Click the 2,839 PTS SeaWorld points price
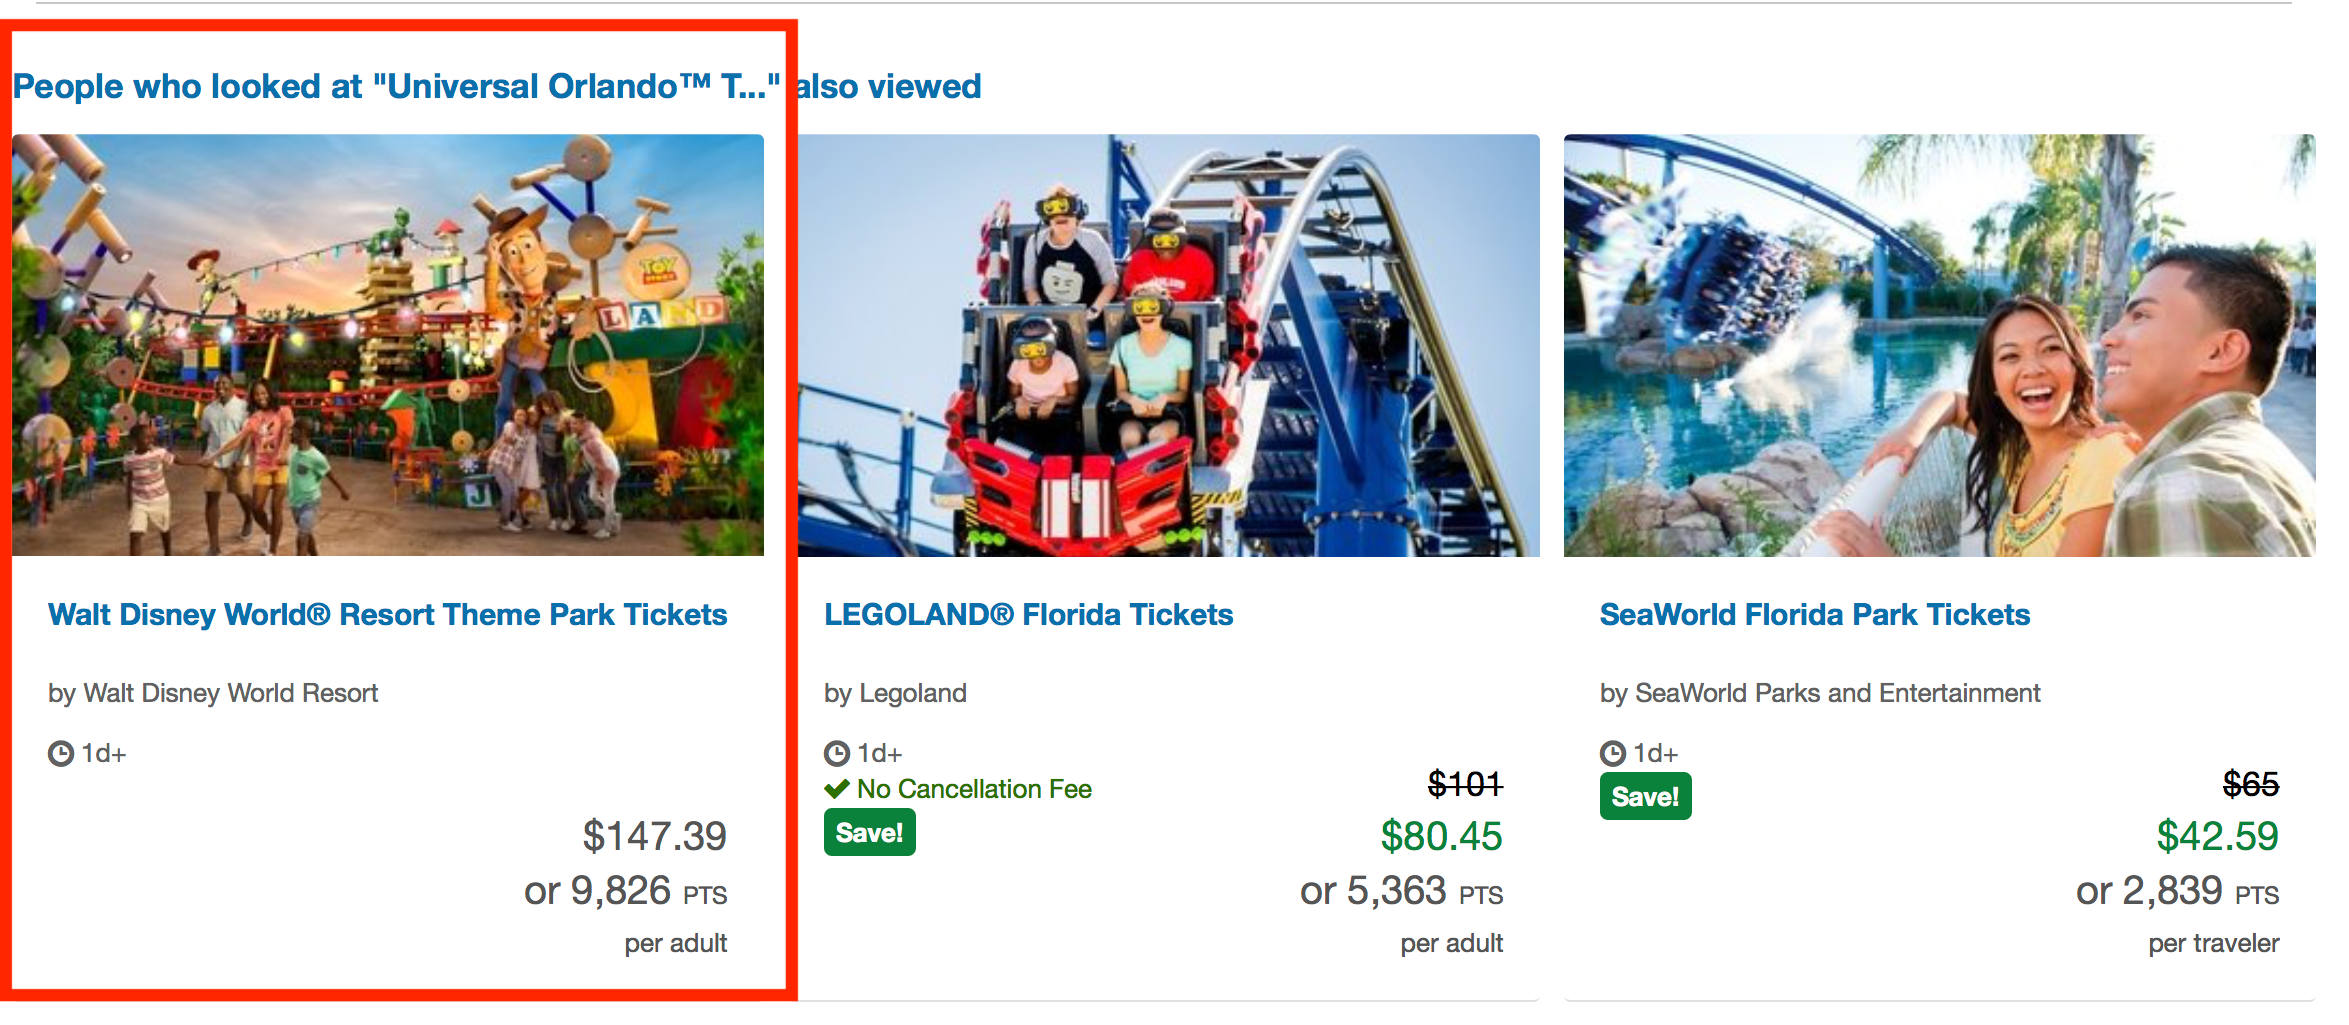The height and width of the screenshot is (1025, 2349). pos(2177,891)
